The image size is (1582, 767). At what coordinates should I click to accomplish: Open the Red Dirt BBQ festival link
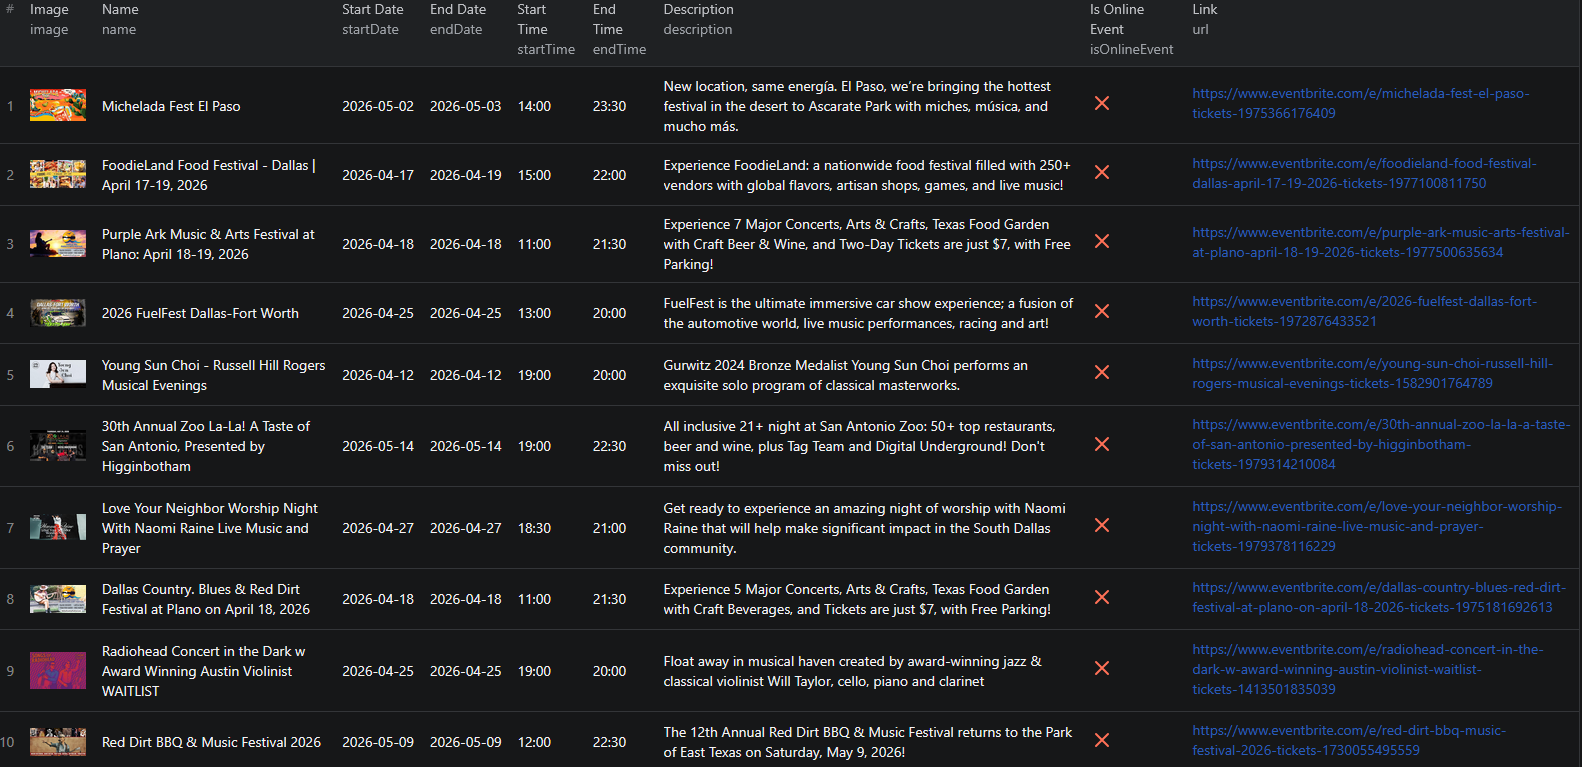pyautogui.click(x=1348, y=741)
